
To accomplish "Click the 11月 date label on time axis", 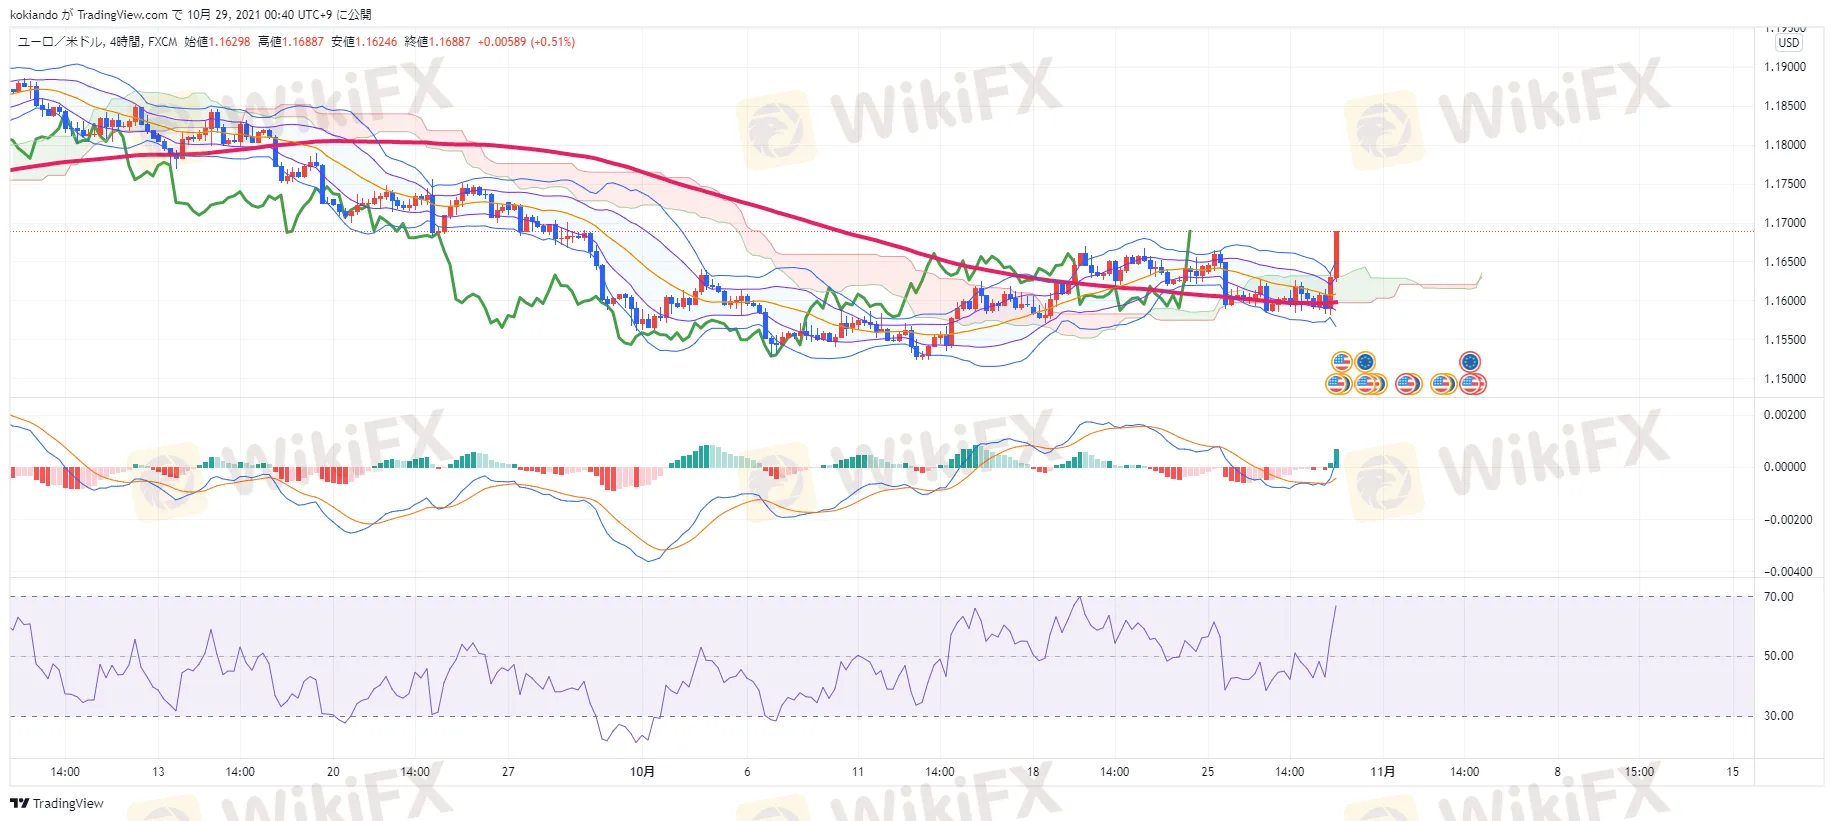I will (x=1382, y=771).
